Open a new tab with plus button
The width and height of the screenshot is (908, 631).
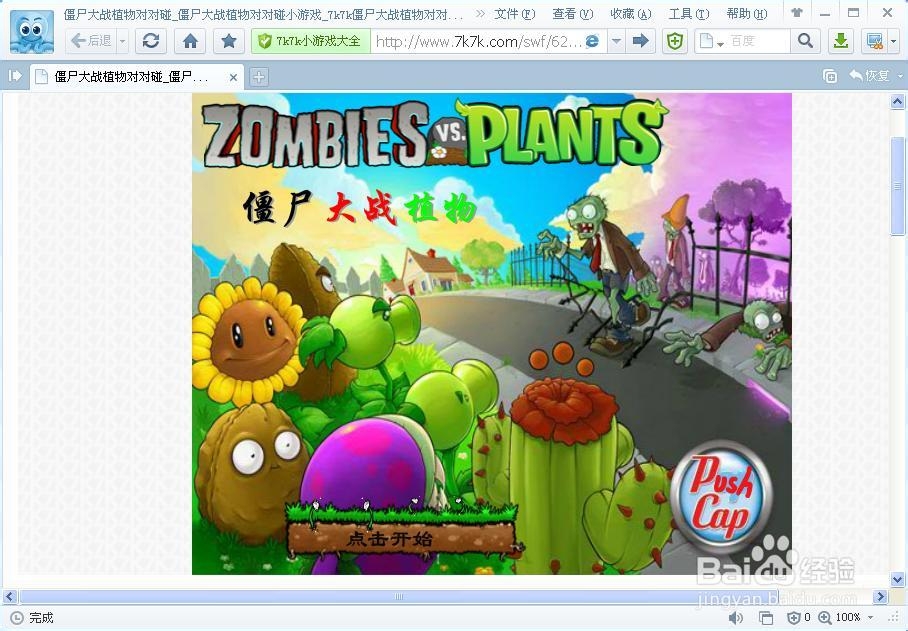click(259, 77)
